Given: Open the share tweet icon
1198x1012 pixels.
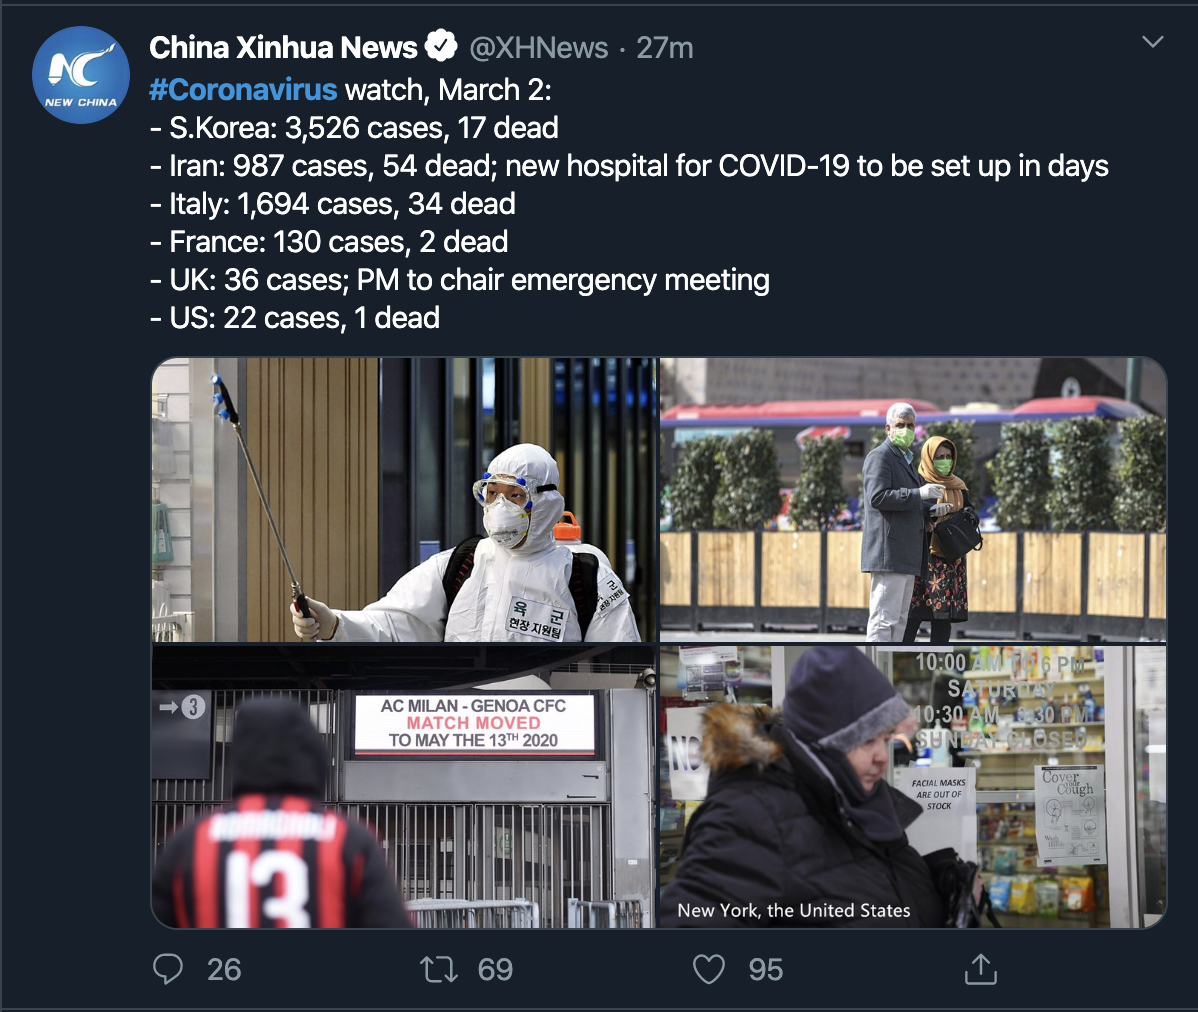Looking at the screenshot, I should (x=981, y=968).
